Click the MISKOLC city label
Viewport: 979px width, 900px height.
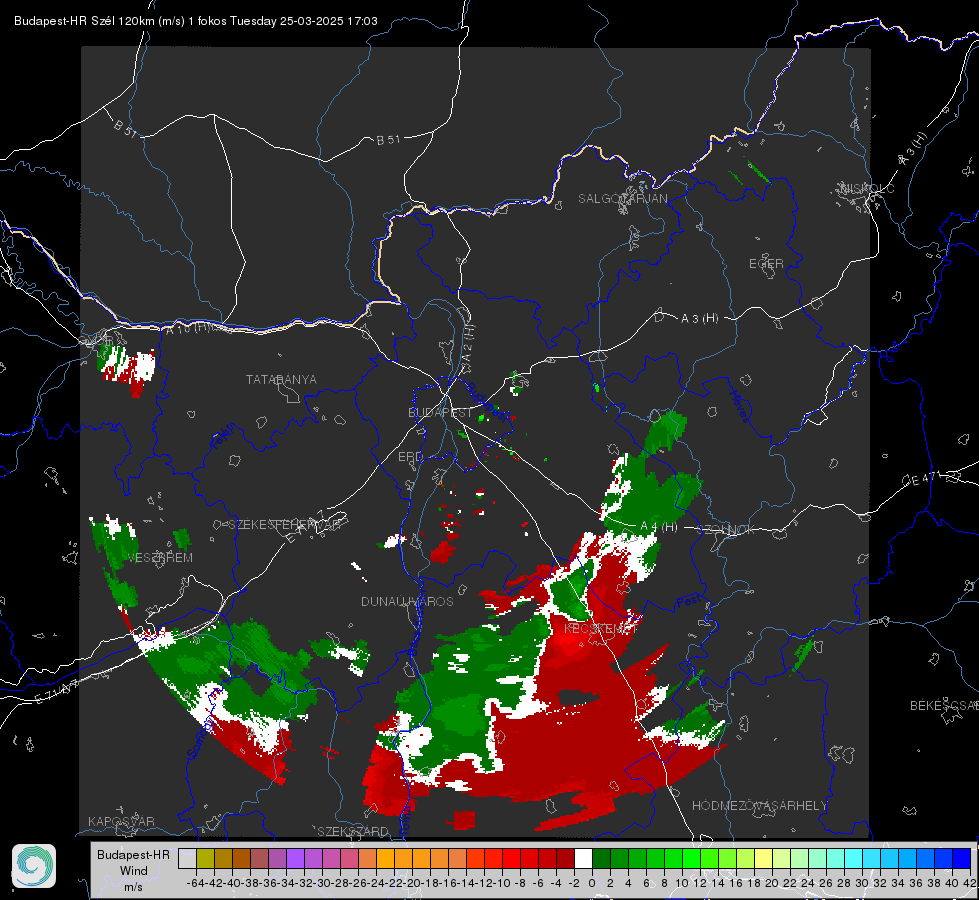867,188
